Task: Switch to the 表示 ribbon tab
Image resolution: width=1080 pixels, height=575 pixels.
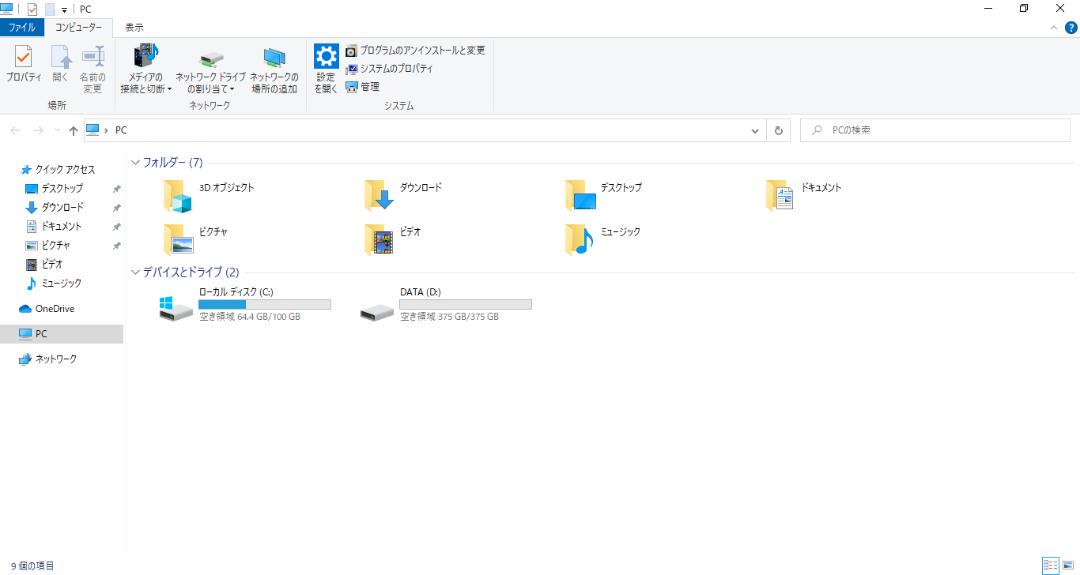Action: click(134, 28)
